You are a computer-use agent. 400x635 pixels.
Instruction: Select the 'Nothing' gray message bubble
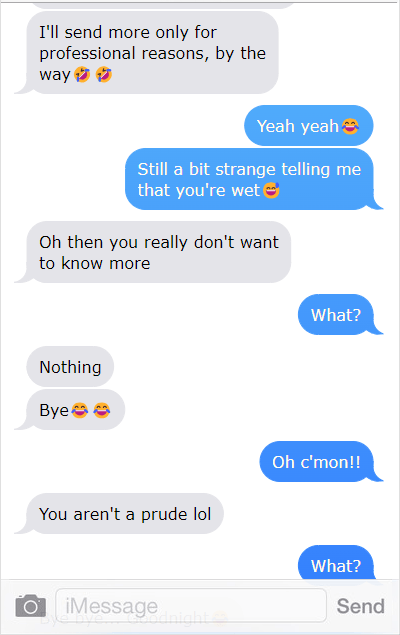[70, 367]
